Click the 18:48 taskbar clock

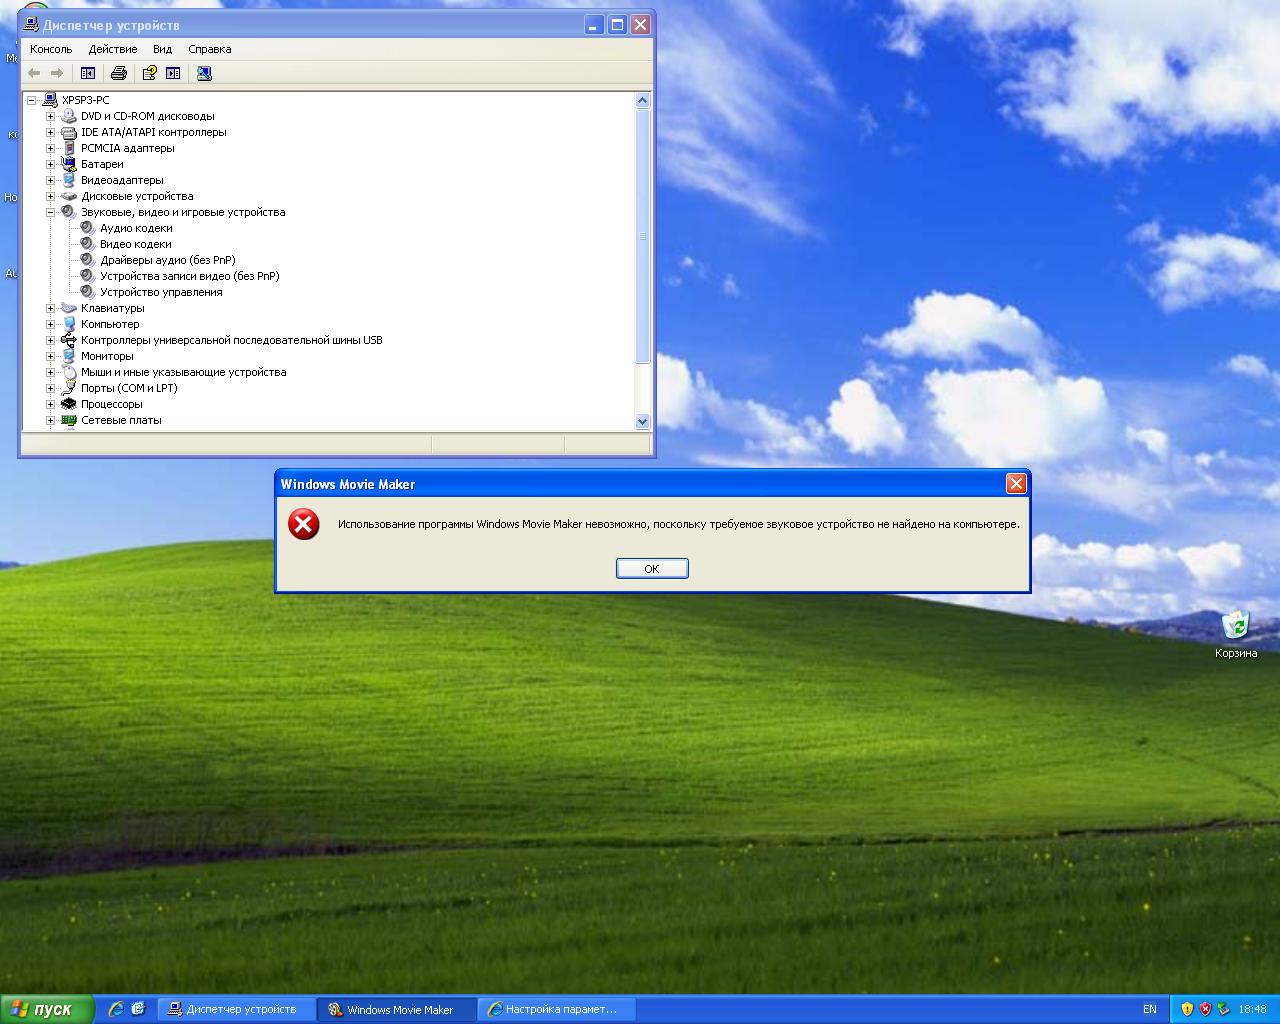point(1252,1009)
